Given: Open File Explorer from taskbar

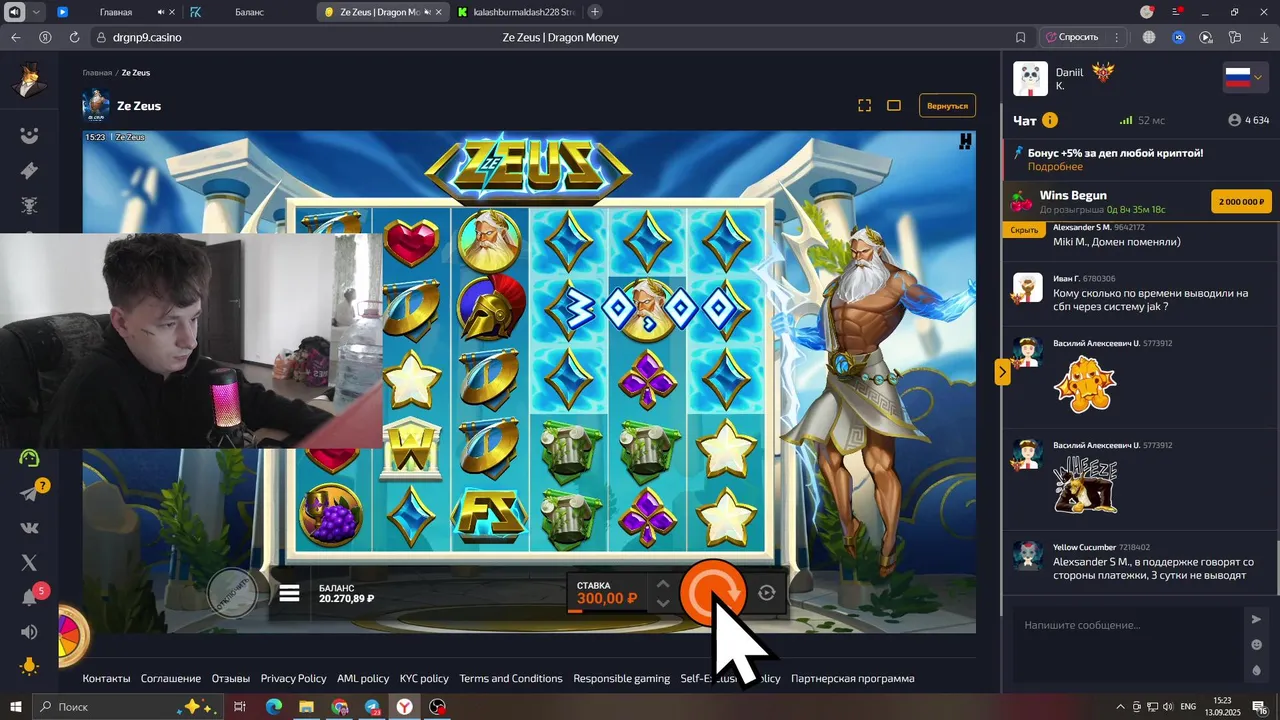Looking at the screenshot, I should pyautogui.click(x=306, y=706).
